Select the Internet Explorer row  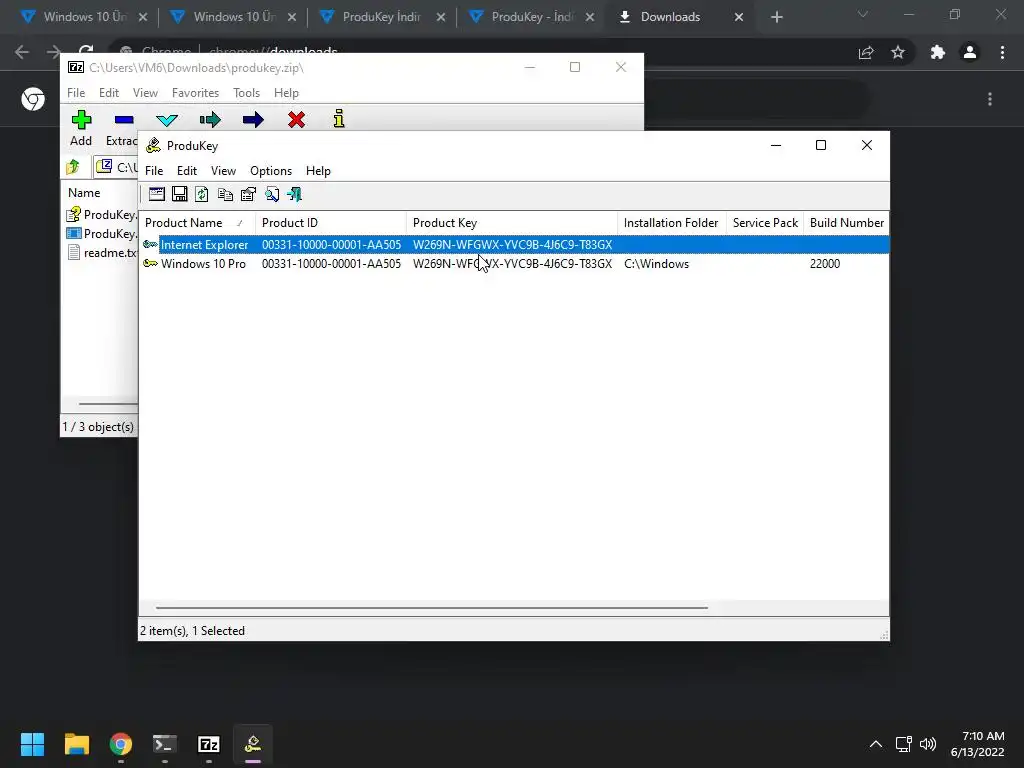[515, 244]
